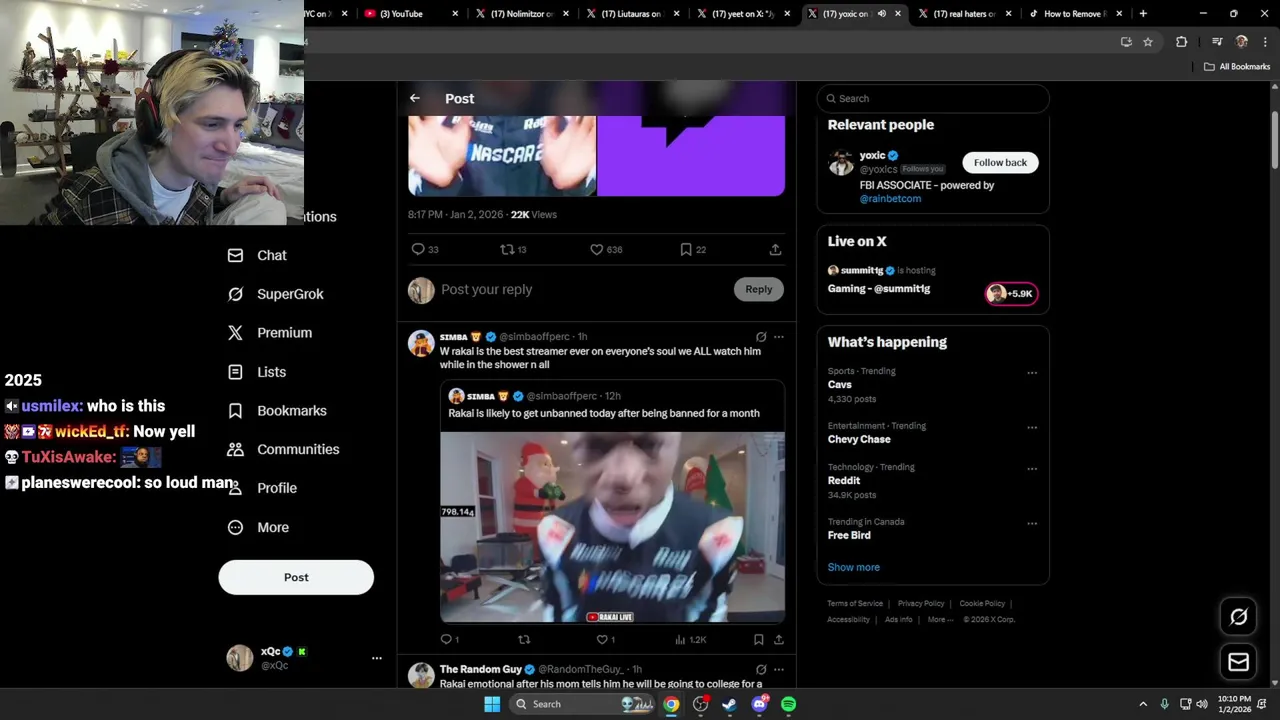This screenshot has height=720, width=1280.
Task: Open the NASCAR jacket image of main post
Action: click(502, 155)
